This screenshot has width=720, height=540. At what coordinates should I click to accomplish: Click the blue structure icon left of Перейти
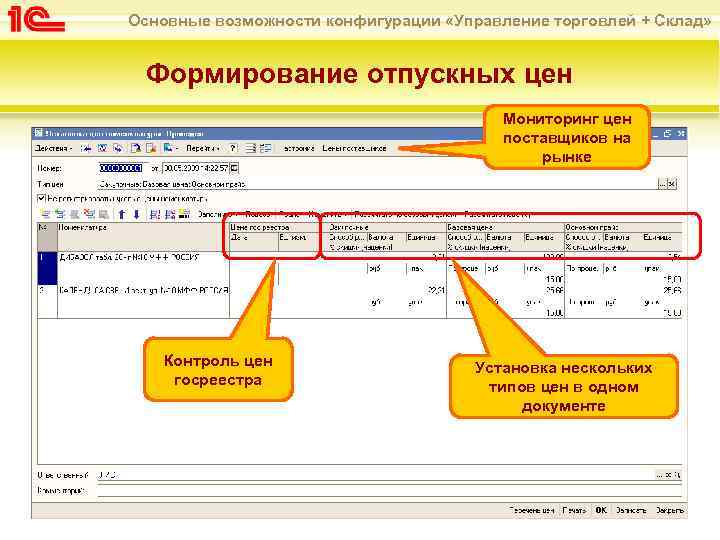(x=168, y=148)
